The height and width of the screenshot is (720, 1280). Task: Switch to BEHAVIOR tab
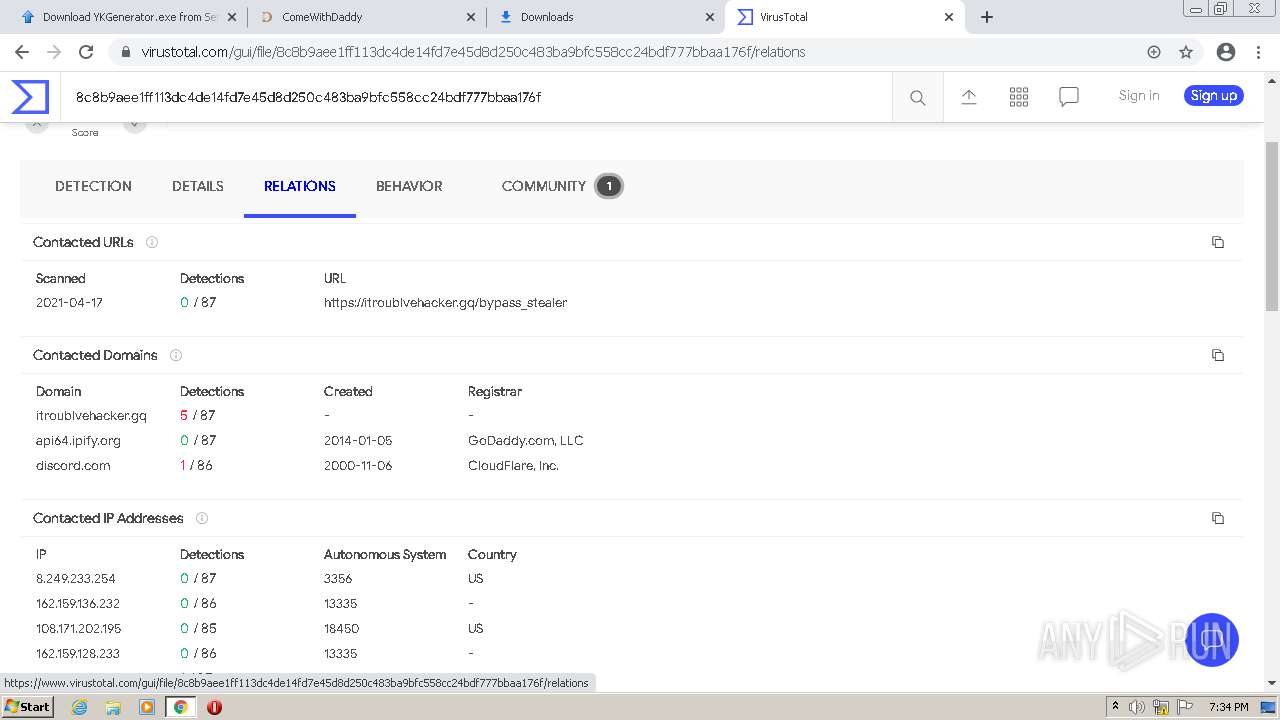click(409, 186)
